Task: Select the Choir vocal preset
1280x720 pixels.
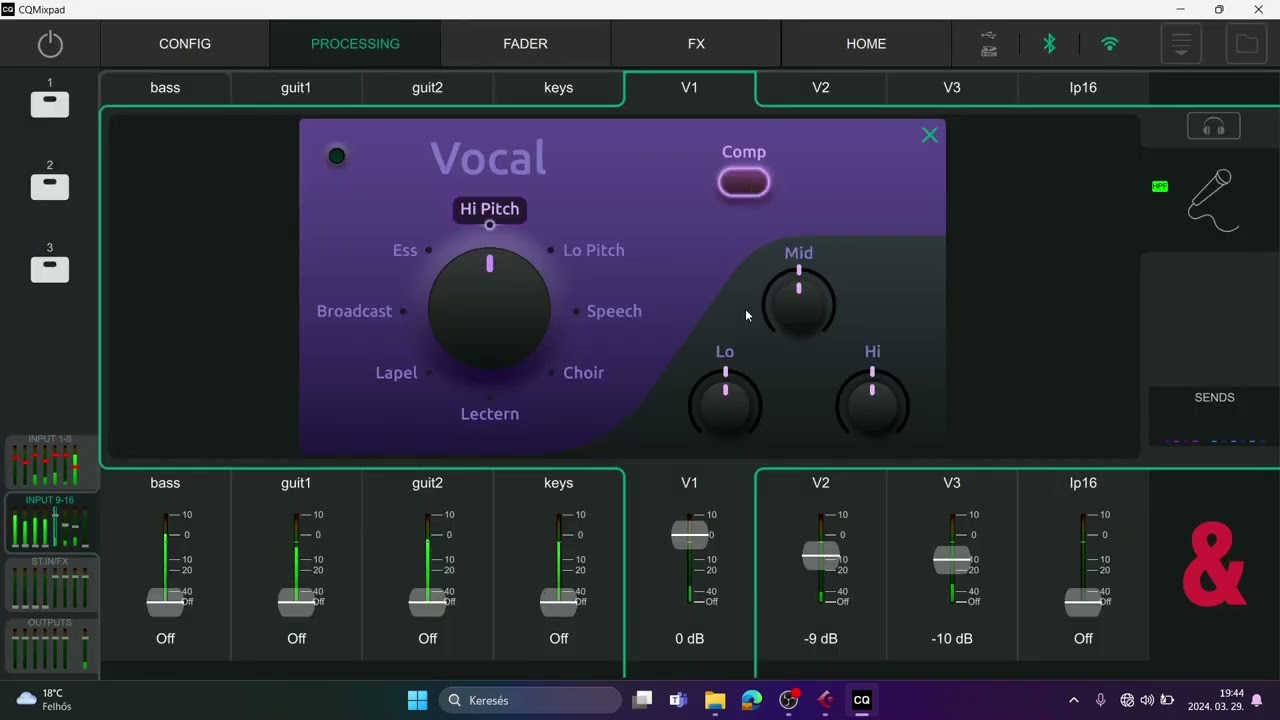Action: click(584, 373)
